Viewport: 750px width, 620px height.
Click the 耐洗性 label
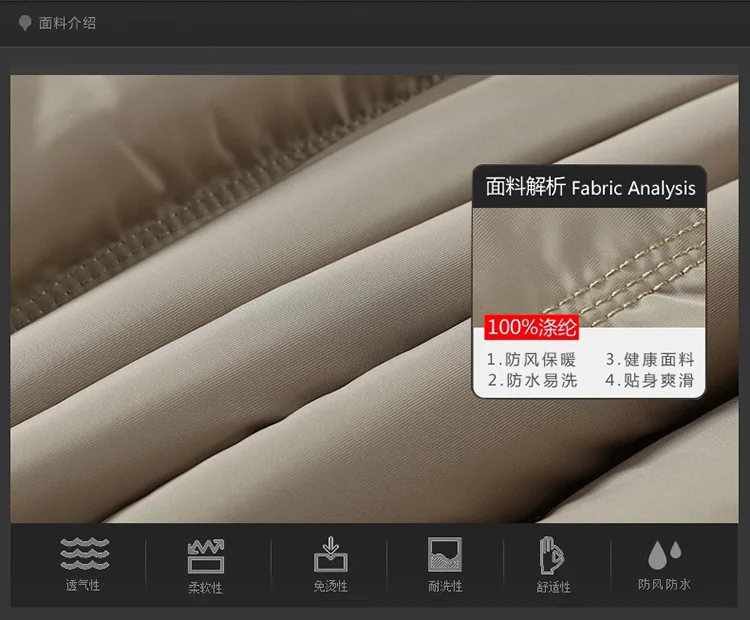pos(445,586)
